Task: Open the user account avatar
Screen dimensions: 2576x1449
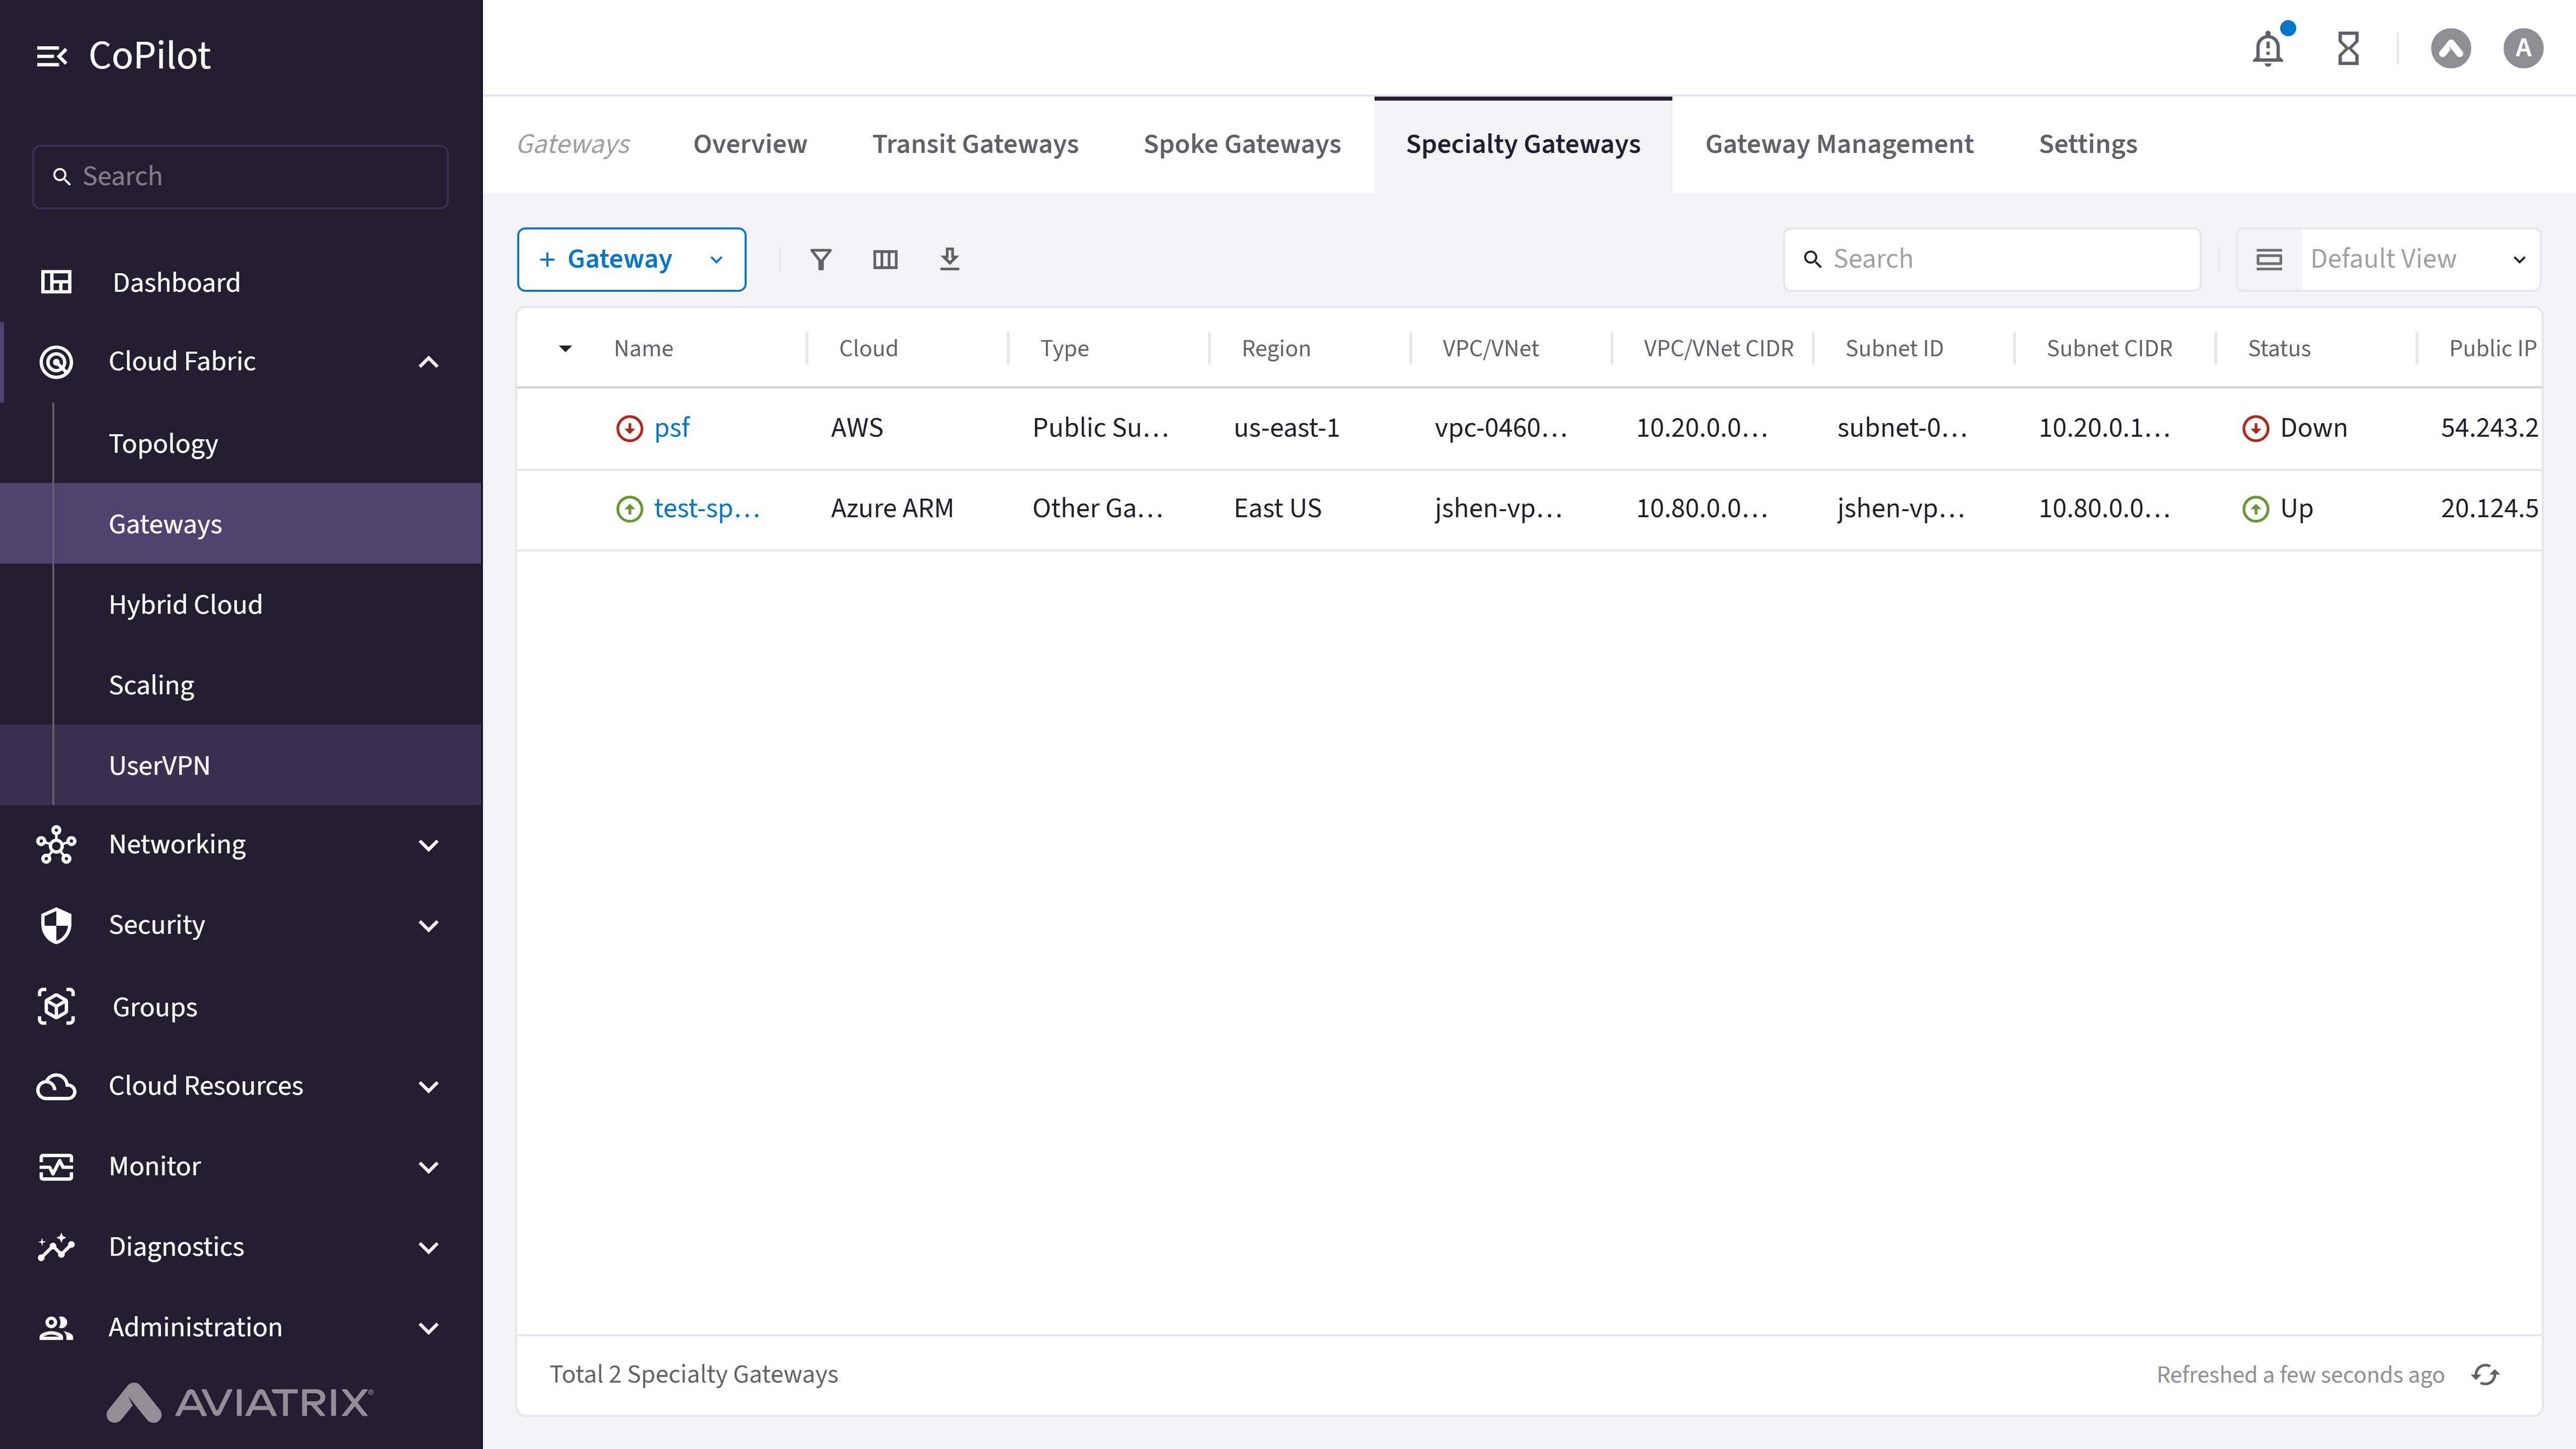Action: coord(2523,48)
